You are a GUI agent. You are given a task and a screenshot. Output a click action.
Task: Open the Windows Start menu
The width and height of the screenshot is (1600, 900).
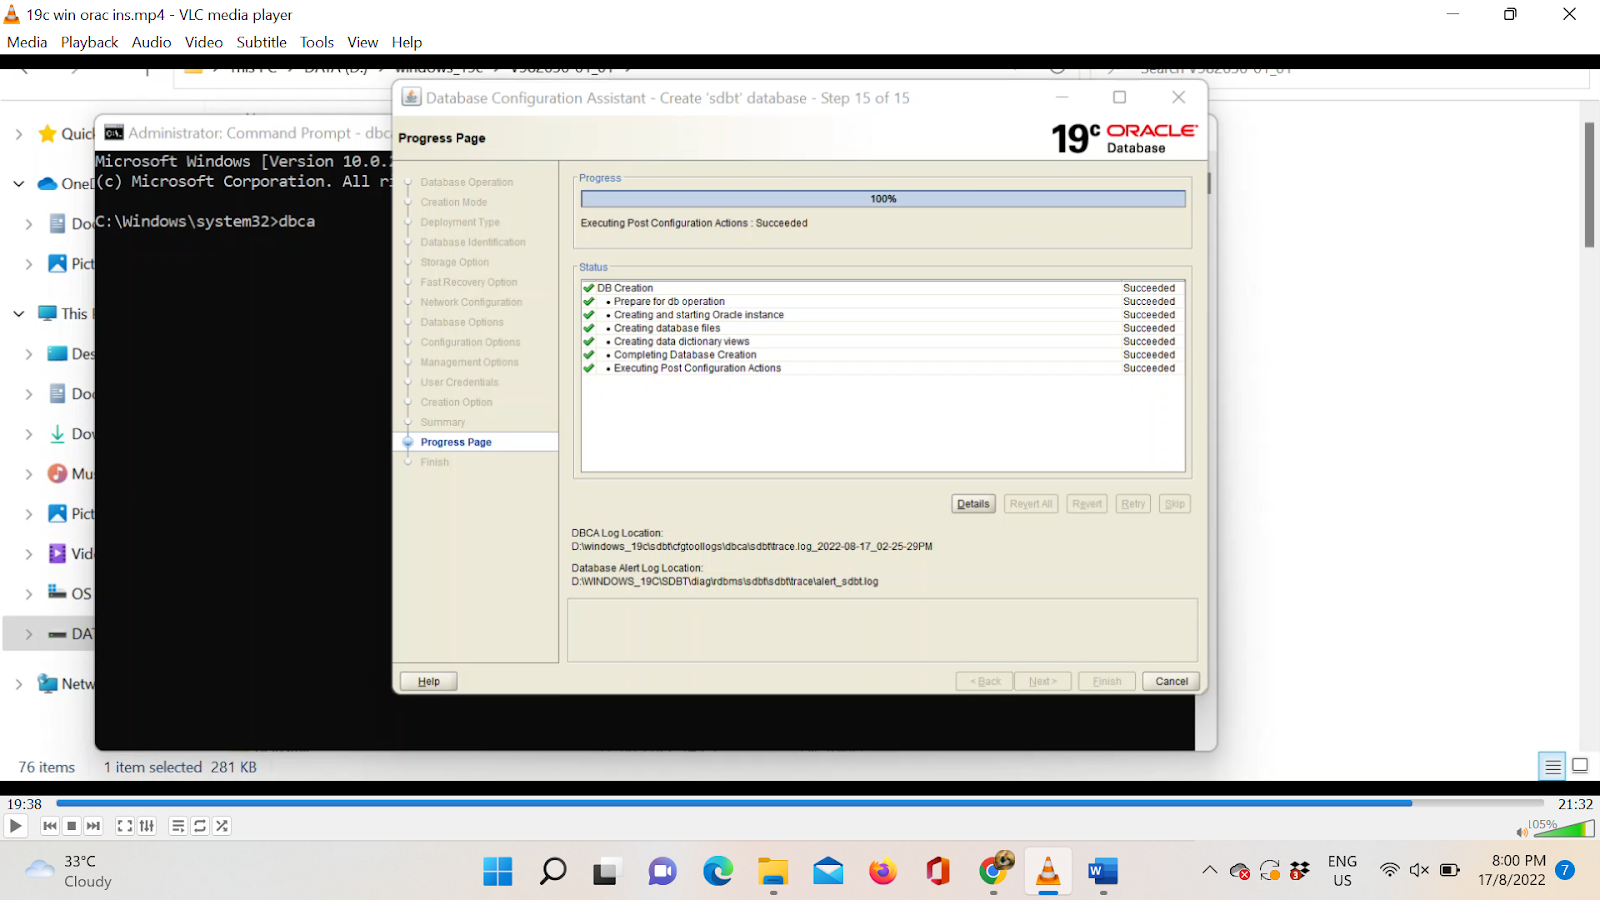click(x=498, y=872)
